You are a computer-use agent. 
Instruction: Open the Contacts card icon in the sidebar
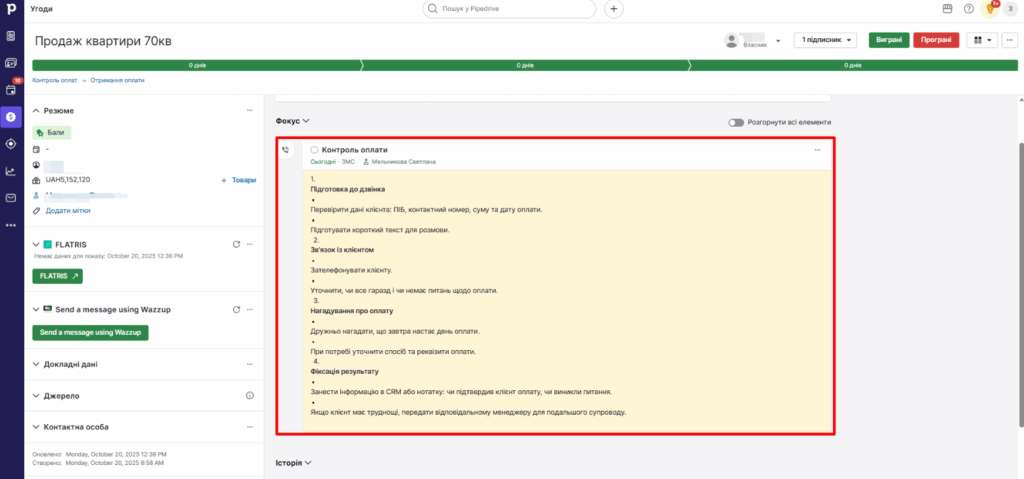[10, 63]
